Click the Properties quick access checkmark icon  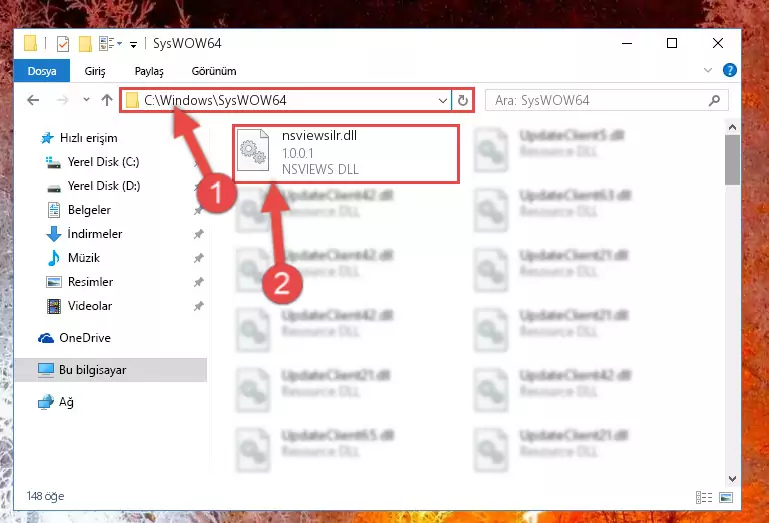pos(63,44)
